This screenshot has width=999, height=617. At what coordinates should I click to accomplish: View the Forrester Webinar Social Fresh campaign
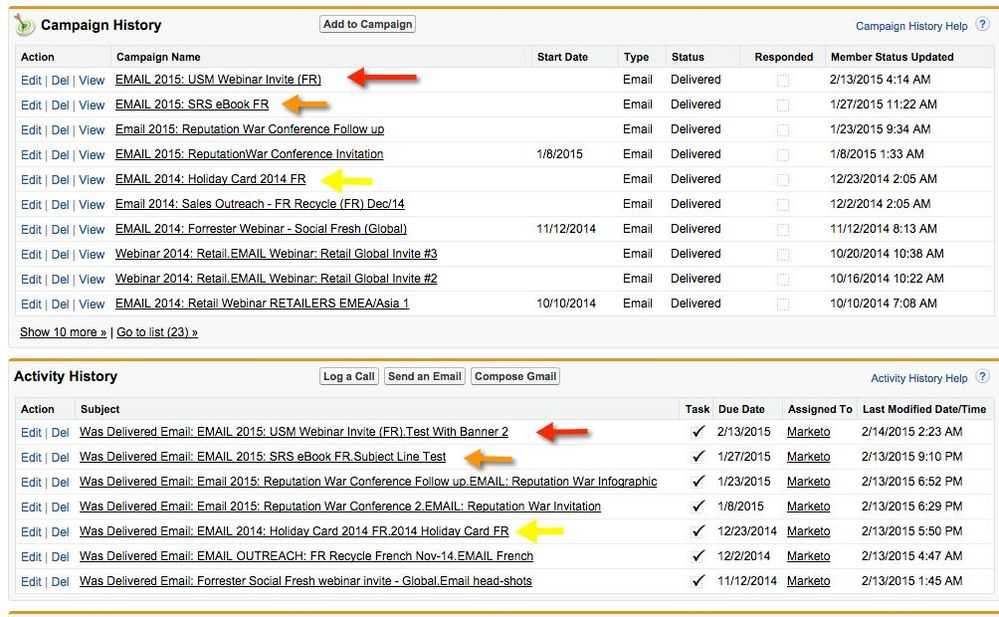point(92,229)
